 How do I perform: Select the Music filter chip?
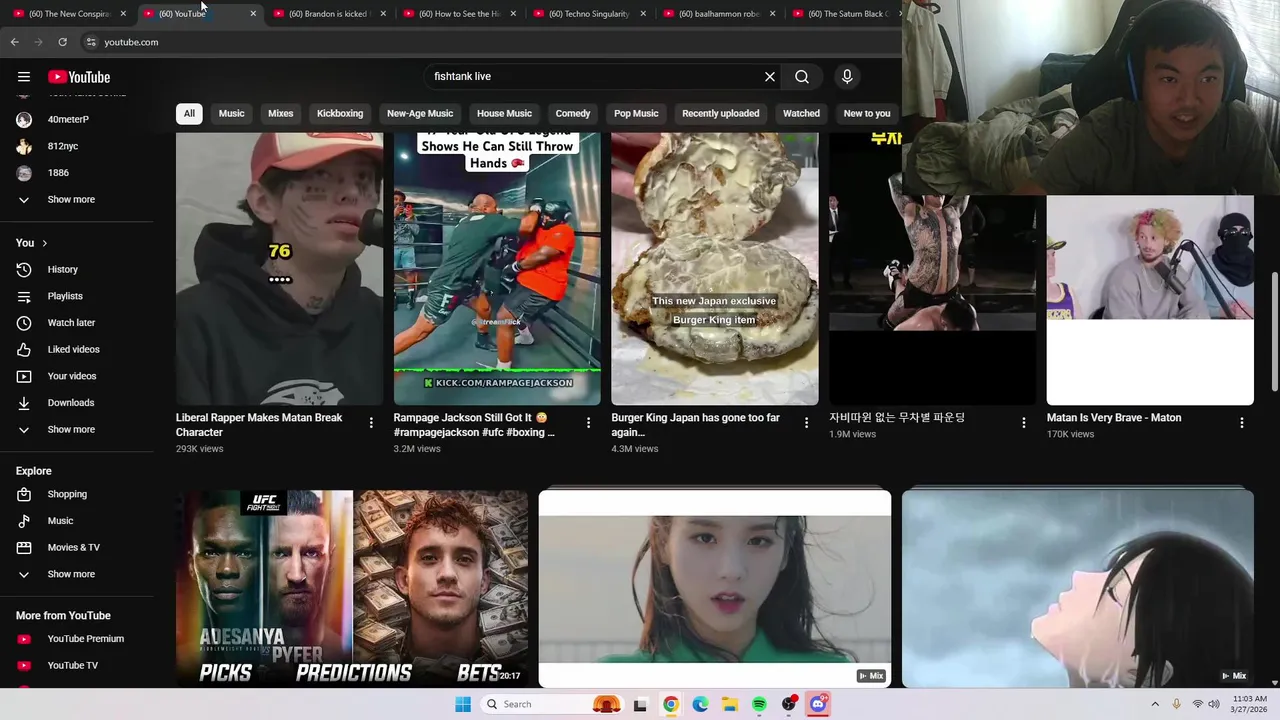tap(231, 113)
